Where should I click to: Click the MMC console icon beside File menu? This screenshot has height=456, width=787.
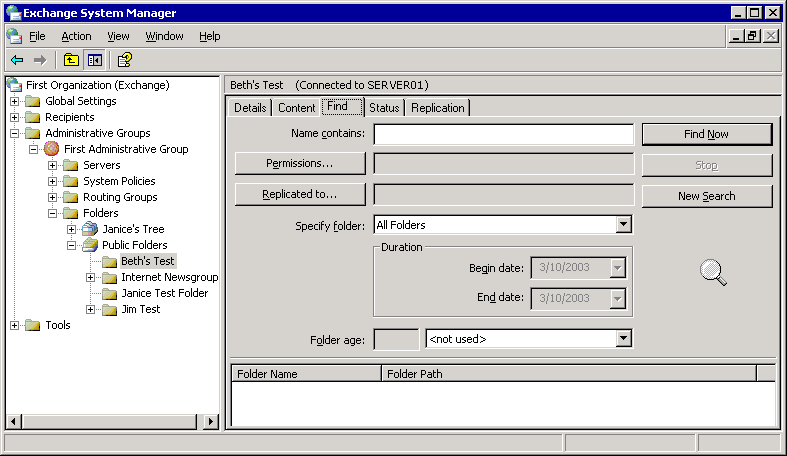[14, 36]
